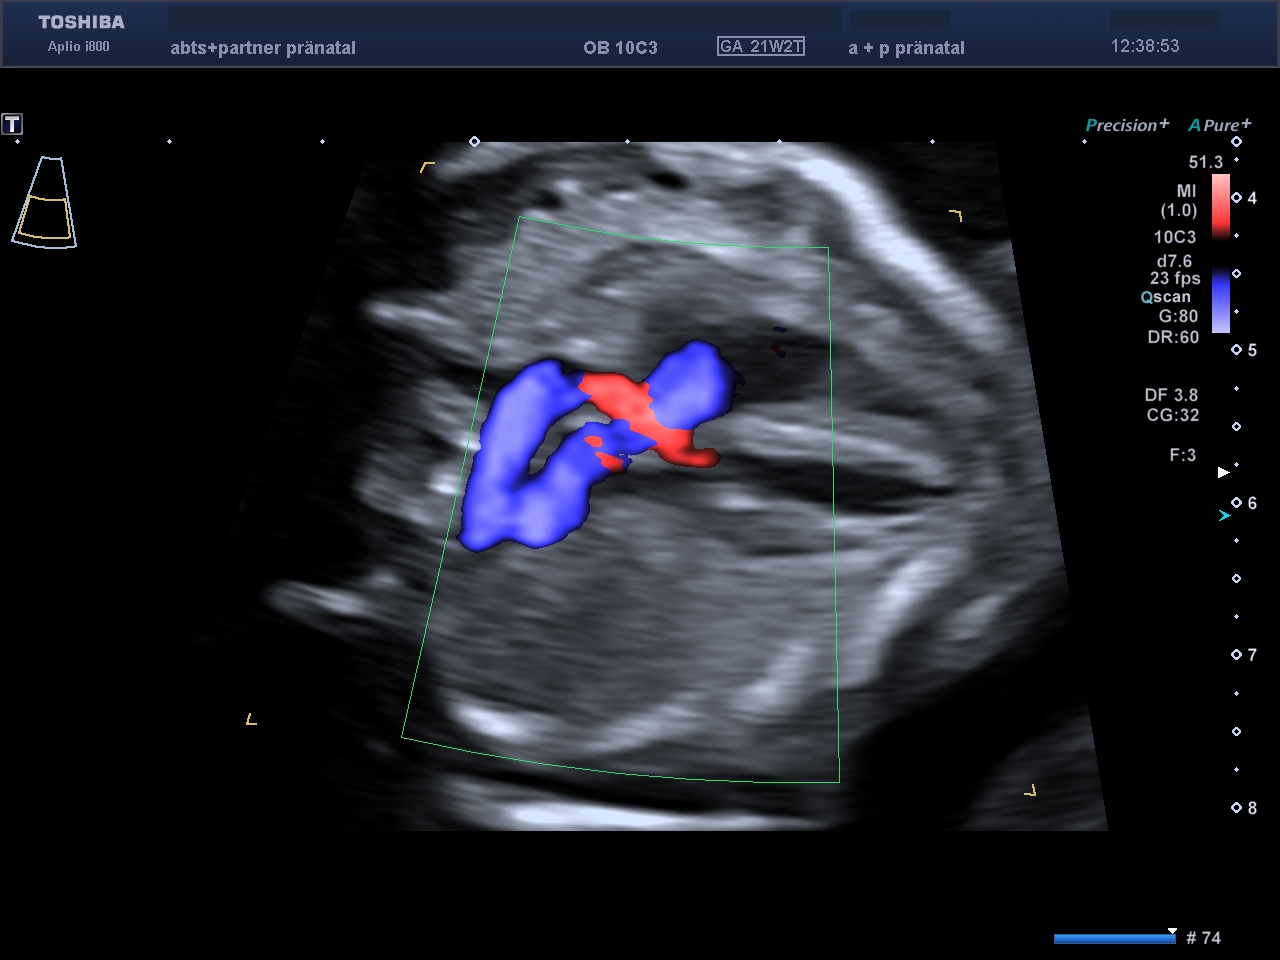This screenshot has height=960, width=1280.
Task: Select the a + p pränatal header label
Action: [x=906, y=48]
